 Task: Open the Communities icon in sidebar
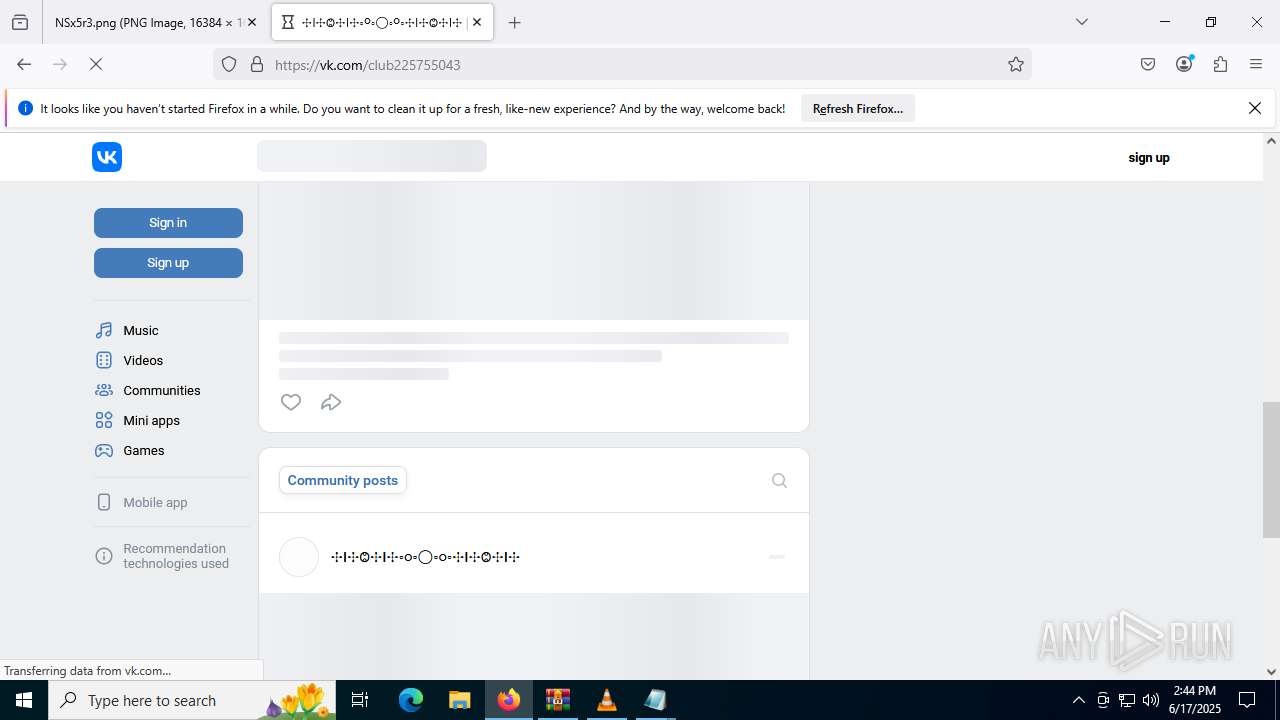click(x=104, y=390)
